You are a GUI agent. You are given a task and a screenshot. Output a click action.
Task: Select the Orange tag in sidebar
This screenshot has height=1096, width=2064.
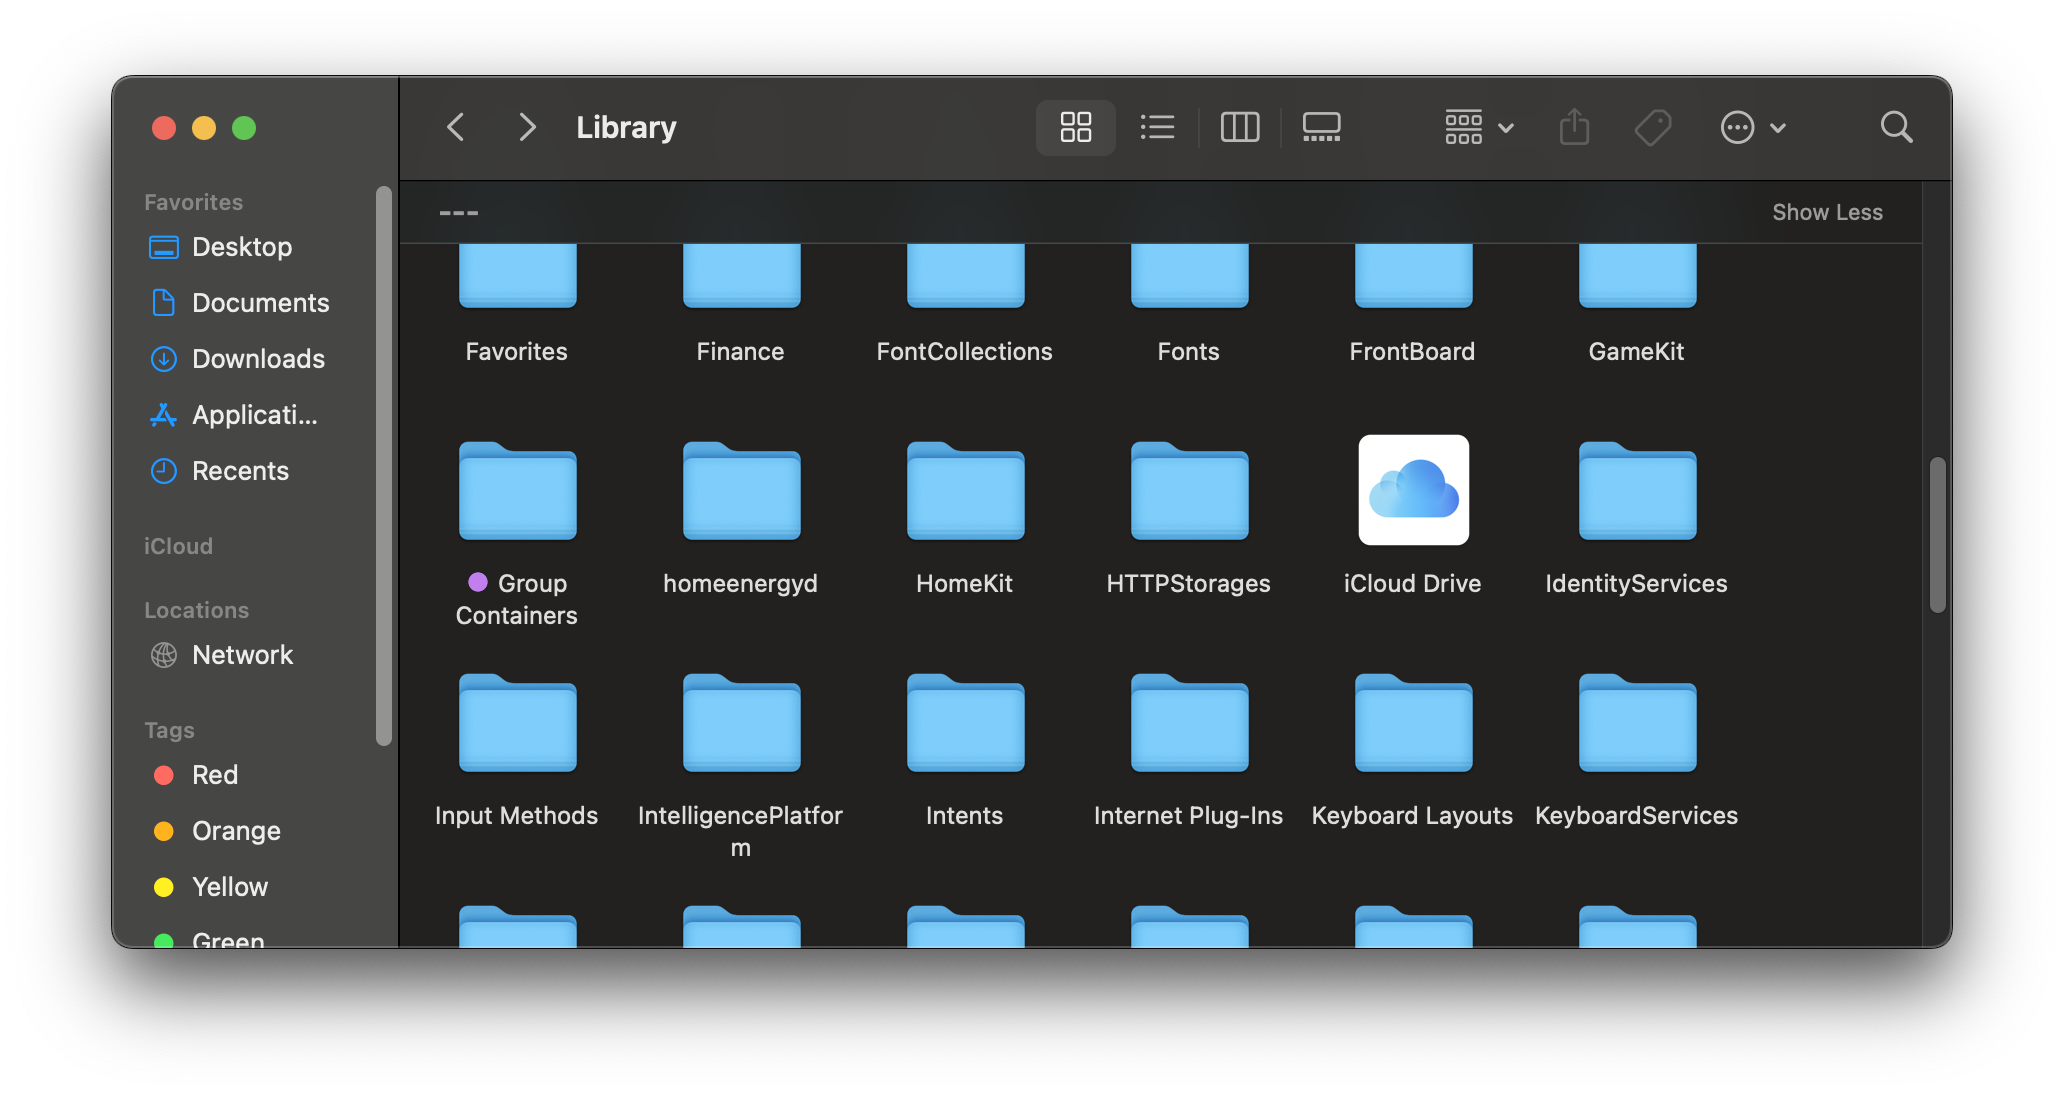click(x=235, y=831)
